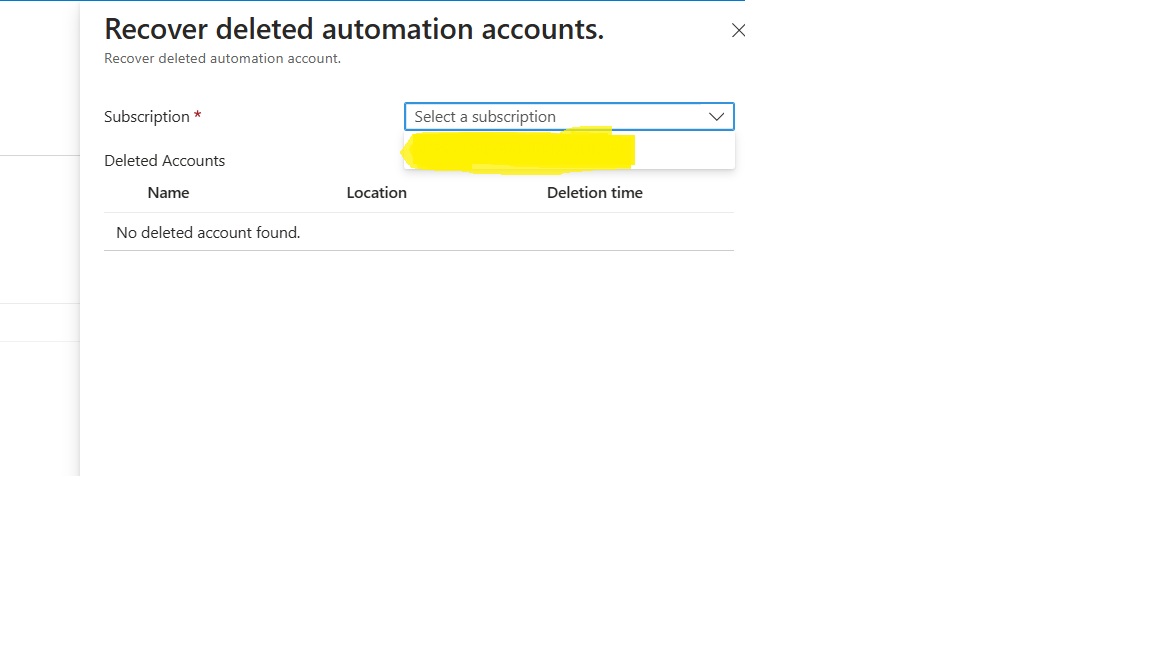
Task: Click the X icon to close the panel
Action: [738, 31]
